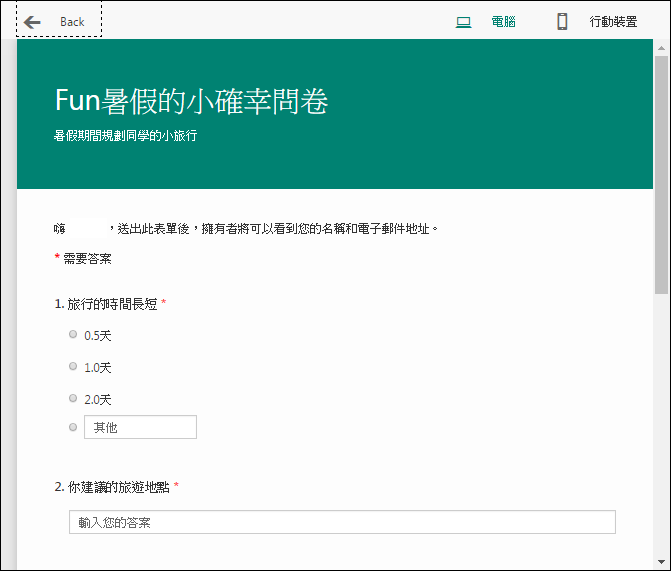This screenshot has height=571, width=671.
Task: Click the scrollbar down arrow
Action: tap(662, 562)
